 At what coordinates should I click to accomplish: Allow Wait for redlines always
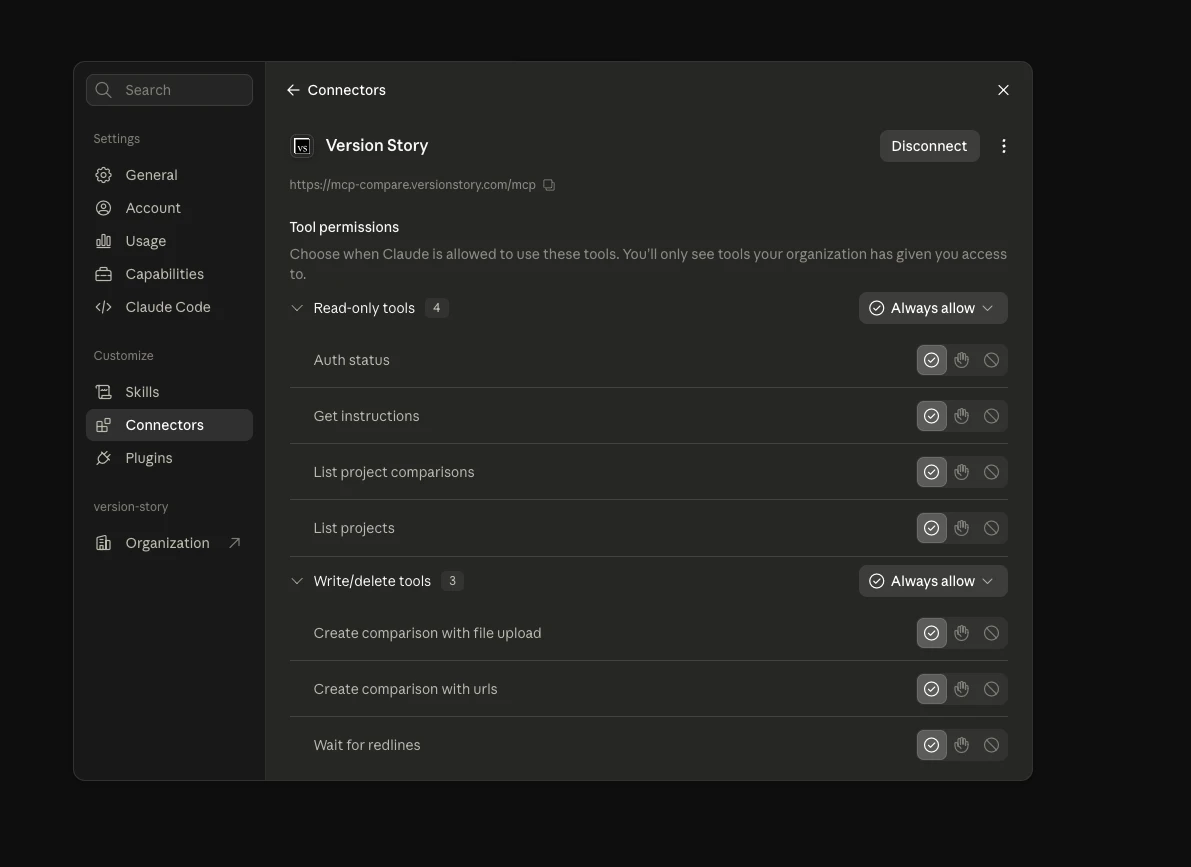point(931,745)
